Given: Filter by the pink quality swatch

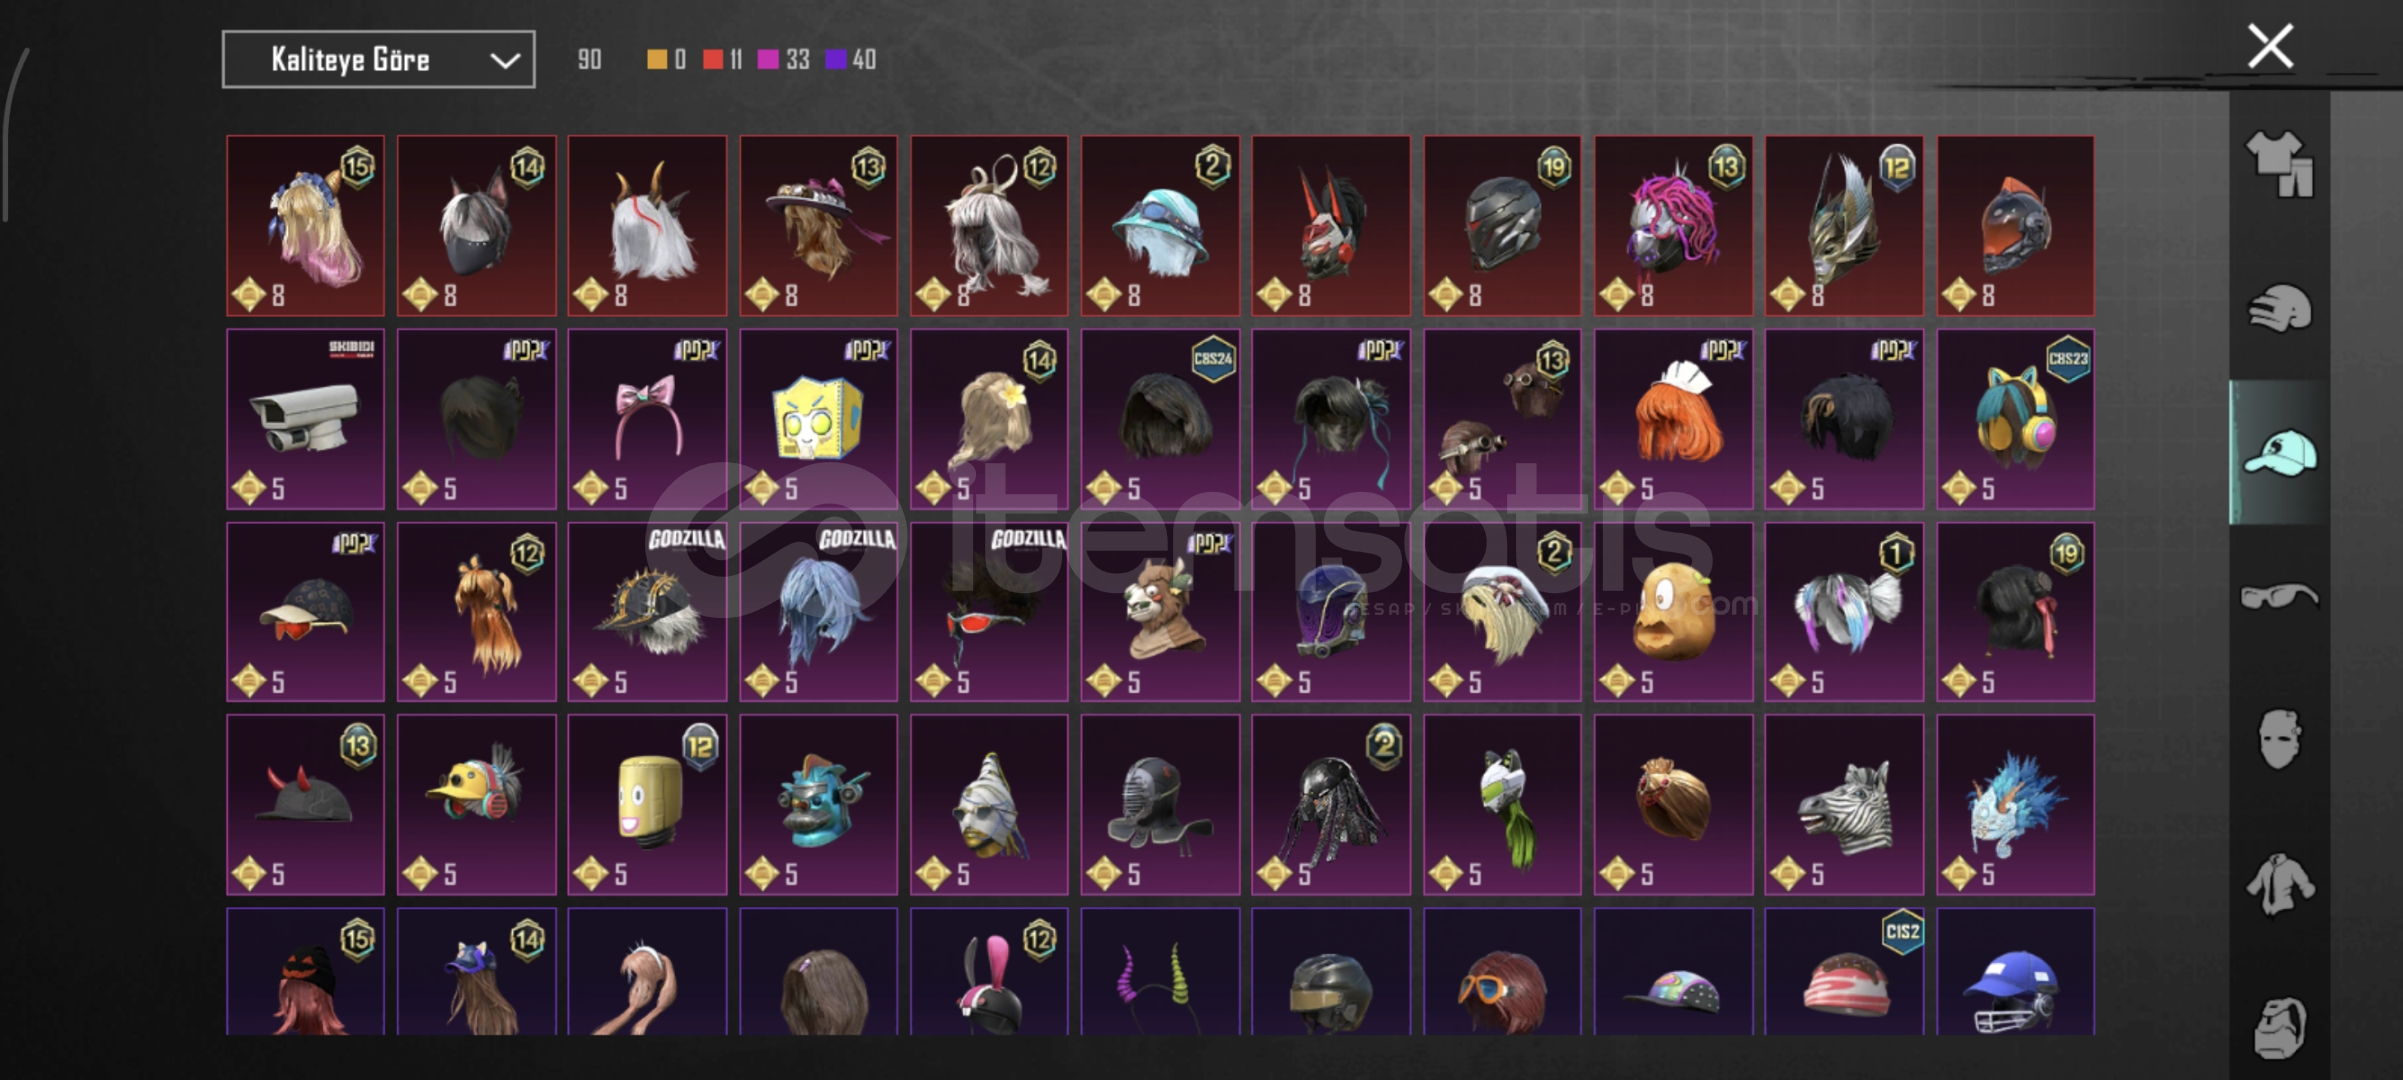Looking at the screenshot, I should point(768,60).
